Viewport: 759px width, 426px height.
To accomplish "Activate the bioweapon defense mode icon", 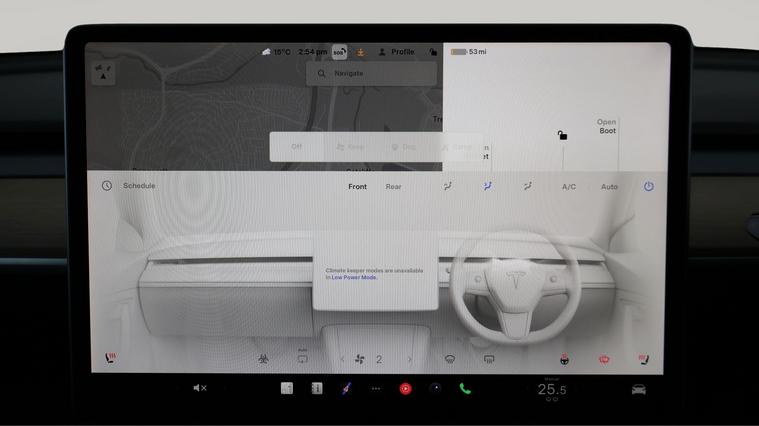I will point(263,359).
